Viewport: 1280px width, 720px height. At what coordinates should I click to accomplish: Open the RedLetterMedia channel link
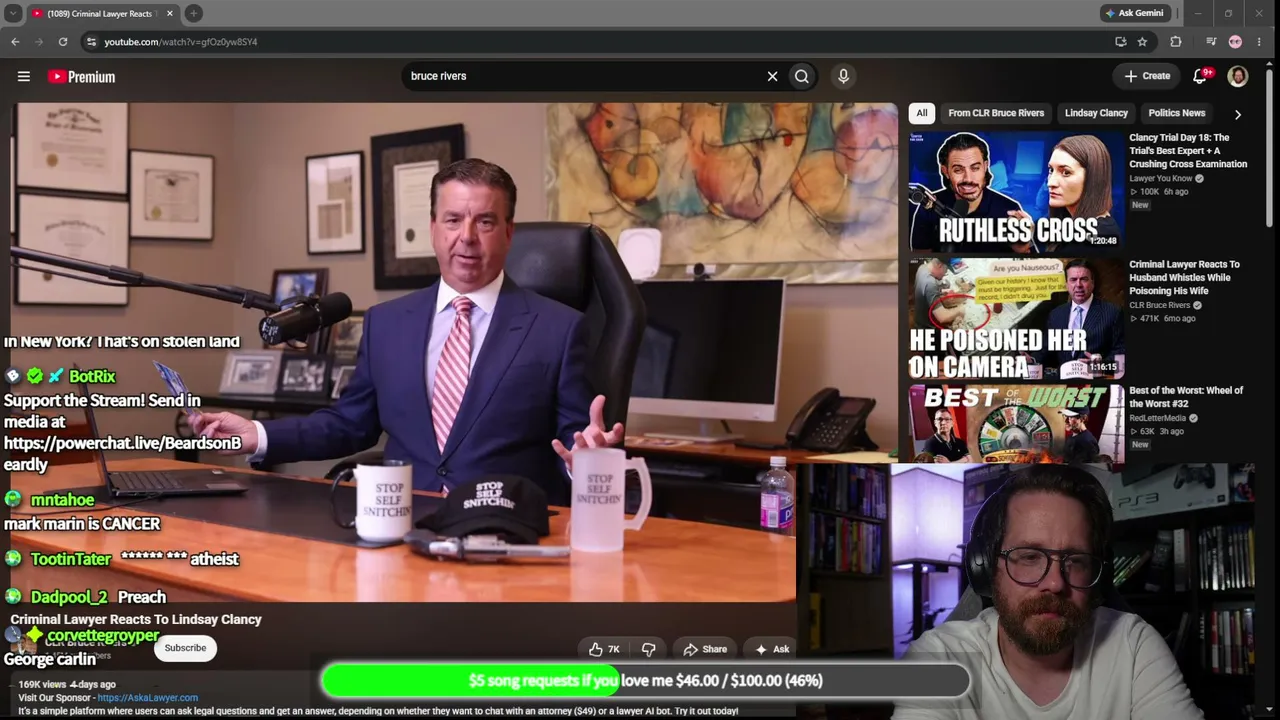(1157, 418)
